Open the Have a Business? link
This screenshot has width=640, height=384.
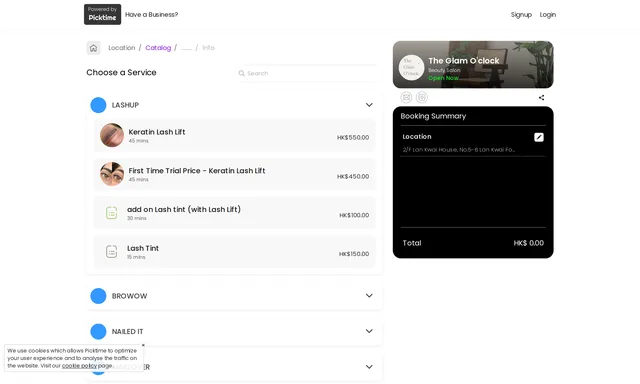(x=151, y=14)
